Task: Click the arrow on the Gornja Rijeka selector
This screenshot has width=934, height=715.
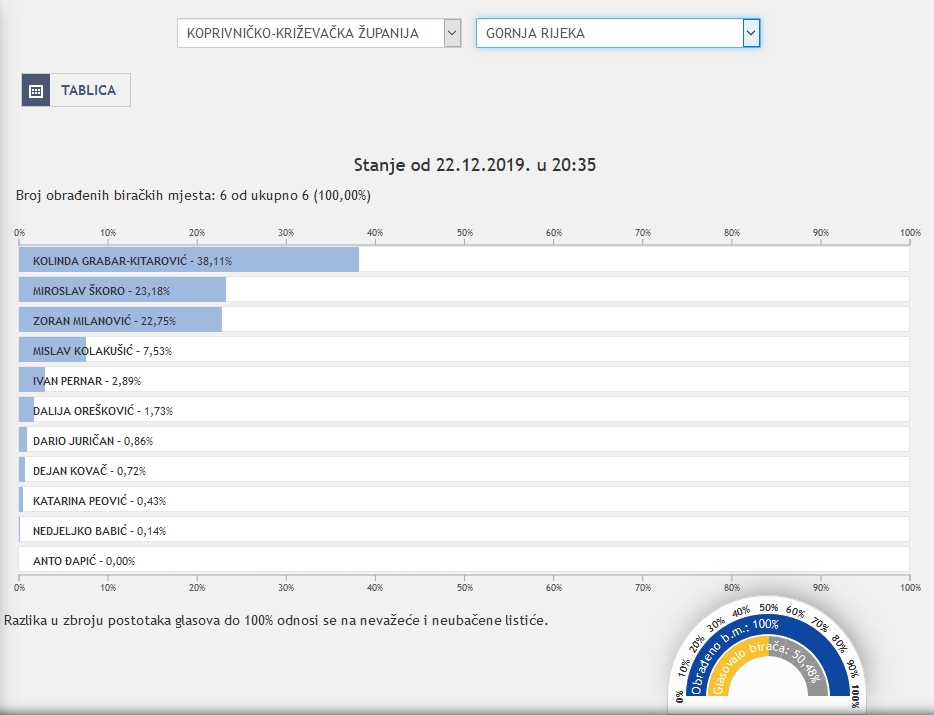Action: click(x=751, y=33)
